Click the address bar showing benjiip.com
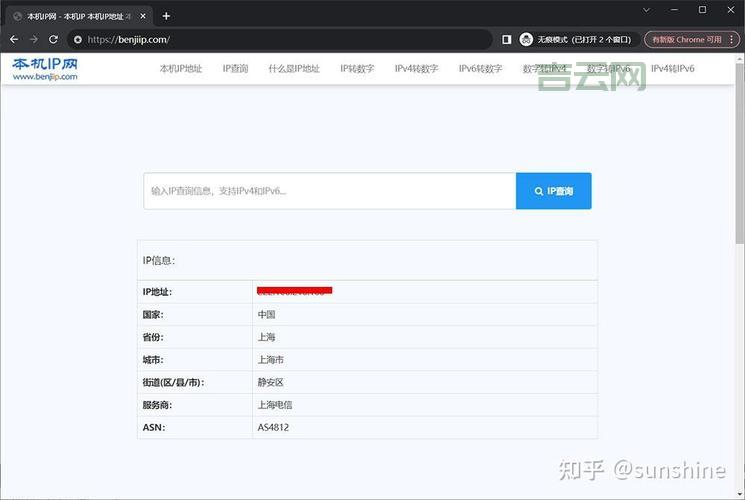Screen dimensions: 745x500 [280, 39]
